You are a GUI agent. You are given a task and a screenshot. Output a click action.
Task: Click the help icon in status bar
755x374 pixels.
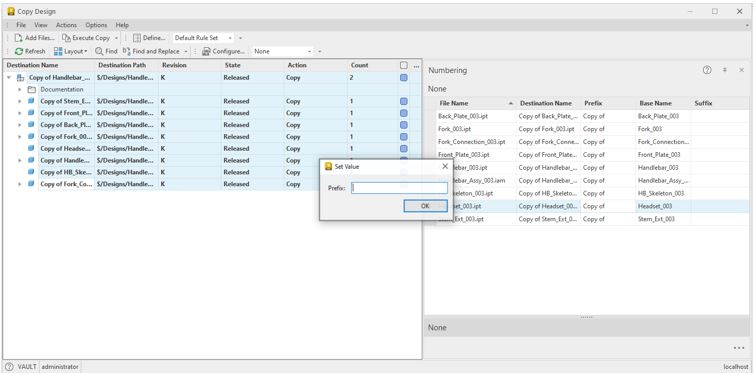click(9, 367)
